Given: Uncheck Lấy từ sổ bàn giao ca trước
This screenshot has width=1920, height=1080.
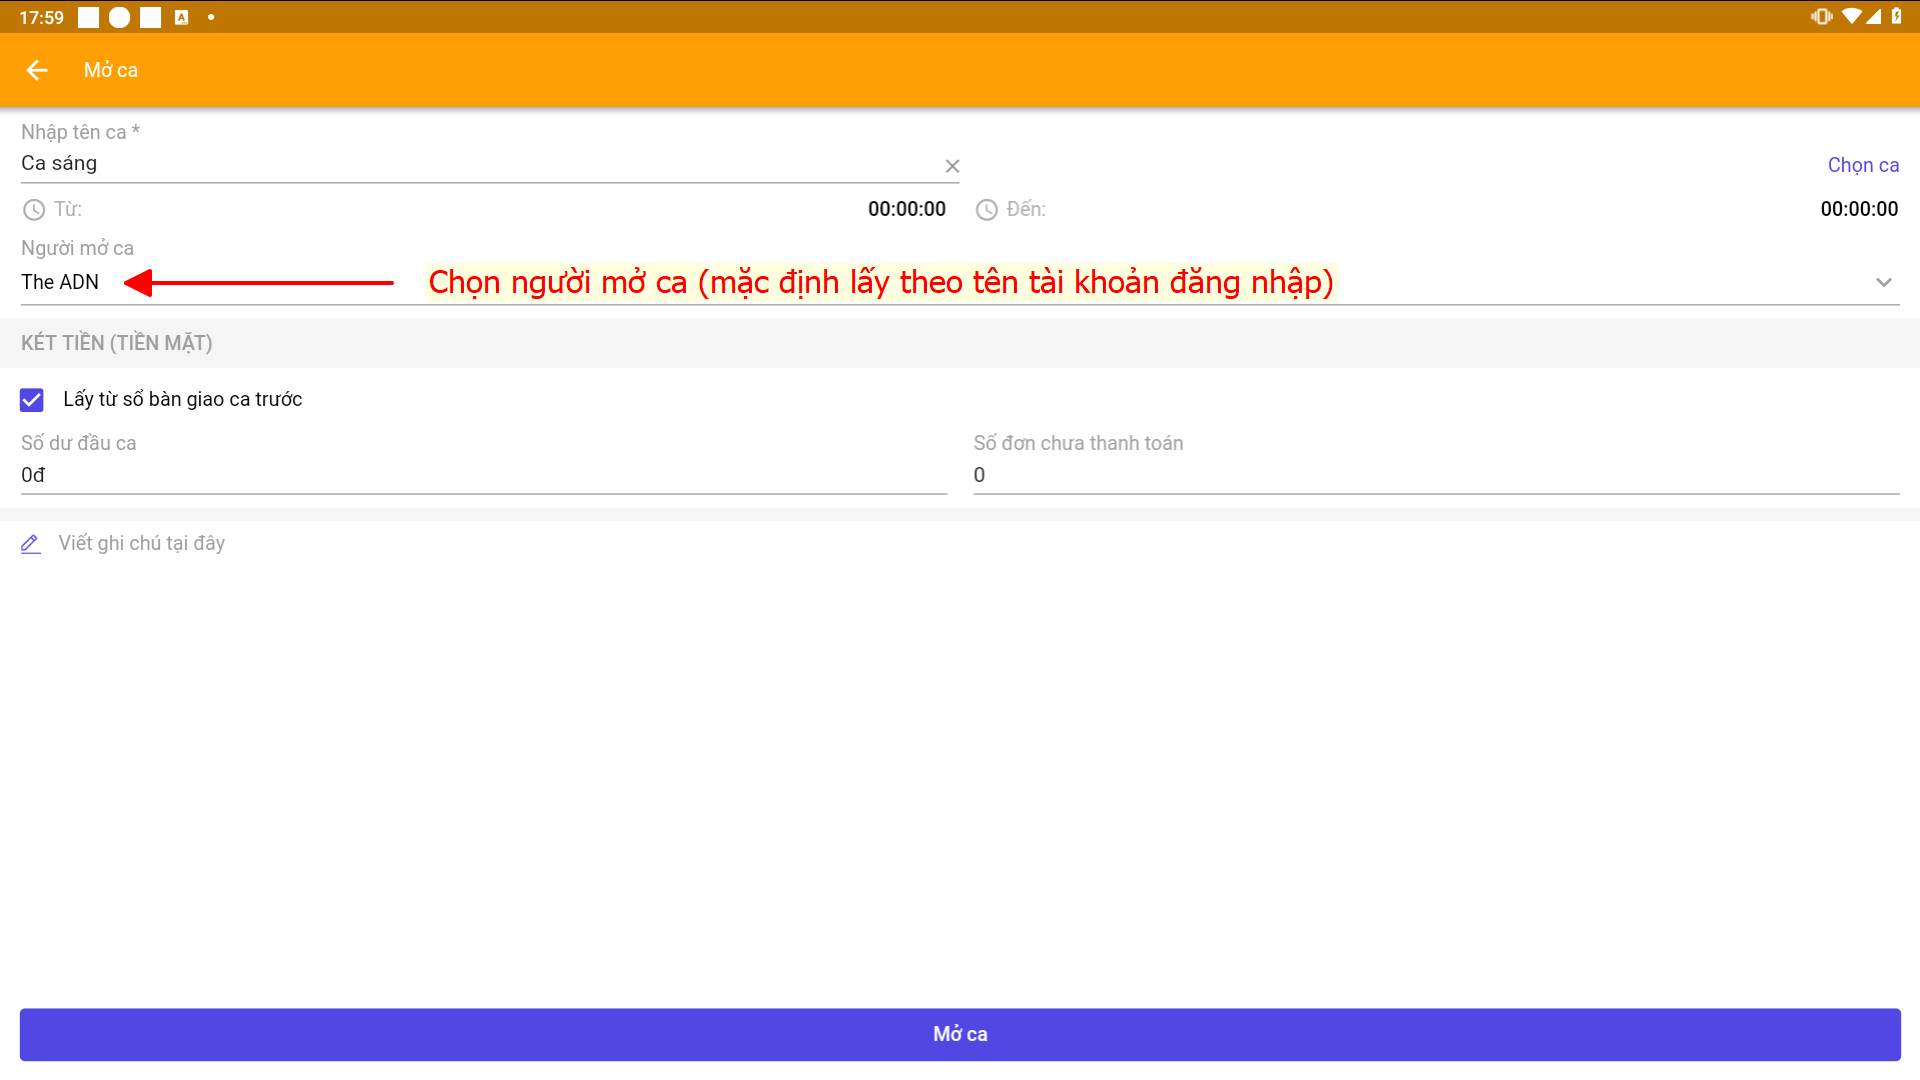Looking at the screenshot, I should tap(32, 400).
